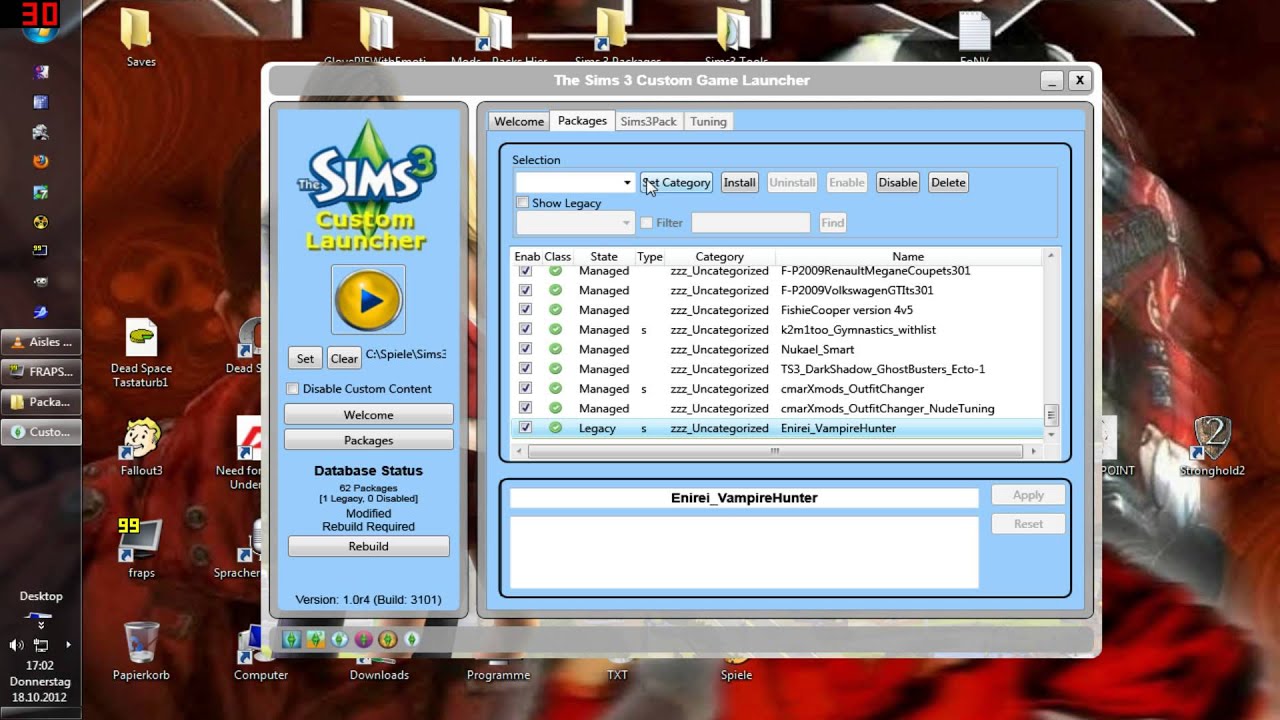
Task: Toggle the Filter checkbox
Action: click(x=646, y=223)
